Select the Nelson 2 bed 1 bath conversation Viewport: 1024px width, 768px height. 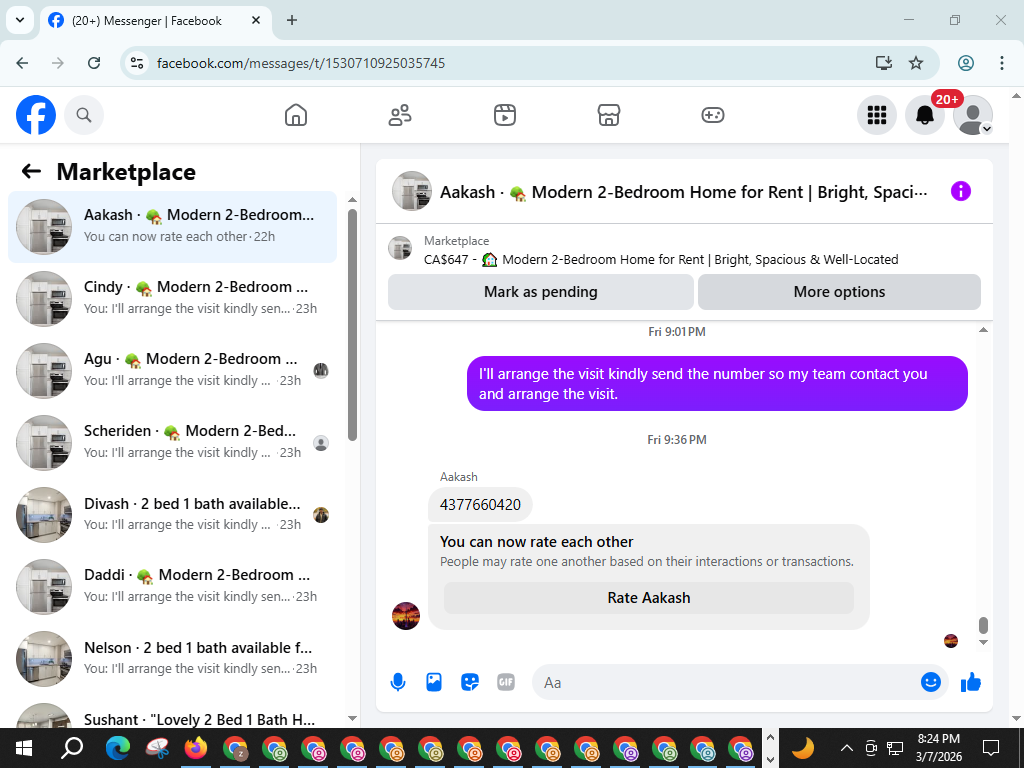(x=172, y=658)
